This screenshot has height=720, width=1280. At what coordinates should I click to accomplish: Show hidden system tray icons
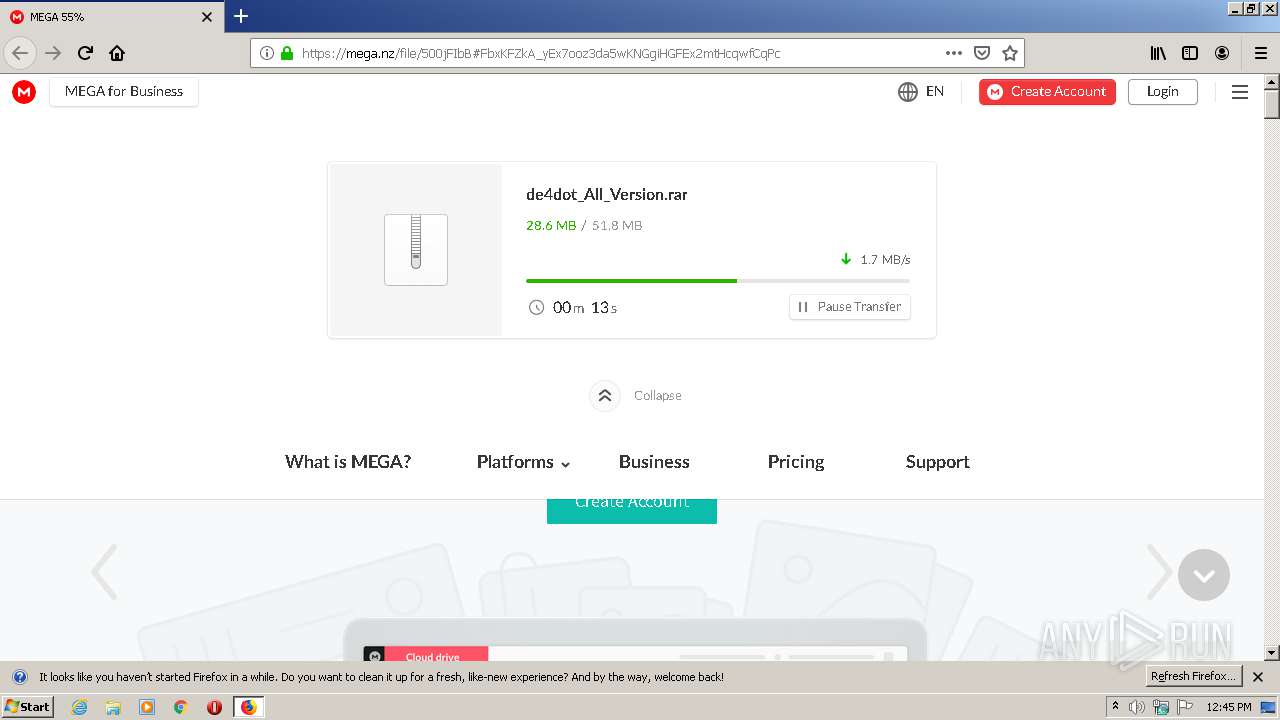[1115, 707]
